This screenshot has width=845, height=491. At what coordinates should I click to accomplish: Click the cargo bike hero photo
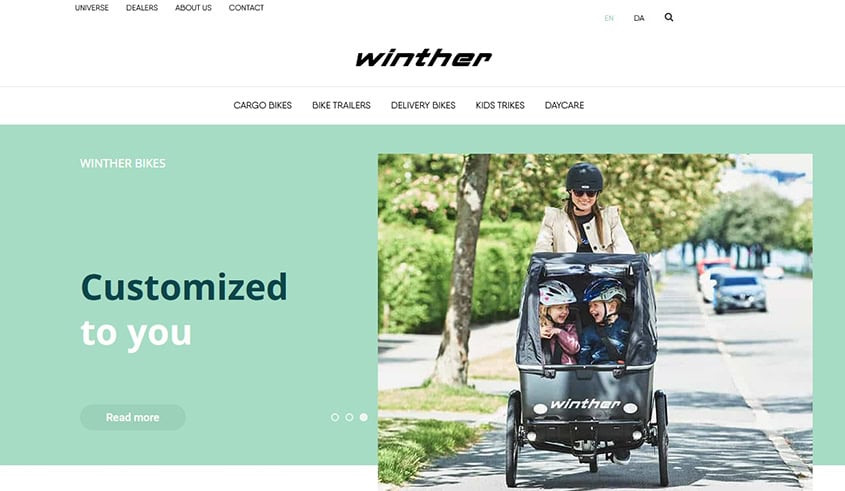(x=595, y=322)
